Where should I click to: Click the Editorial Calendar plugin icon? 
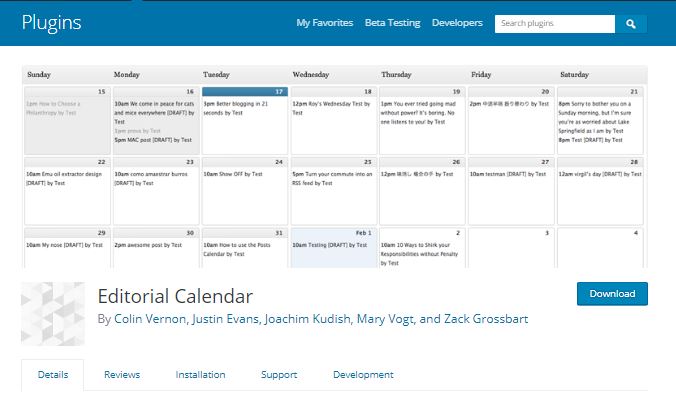tap(53, 314)
